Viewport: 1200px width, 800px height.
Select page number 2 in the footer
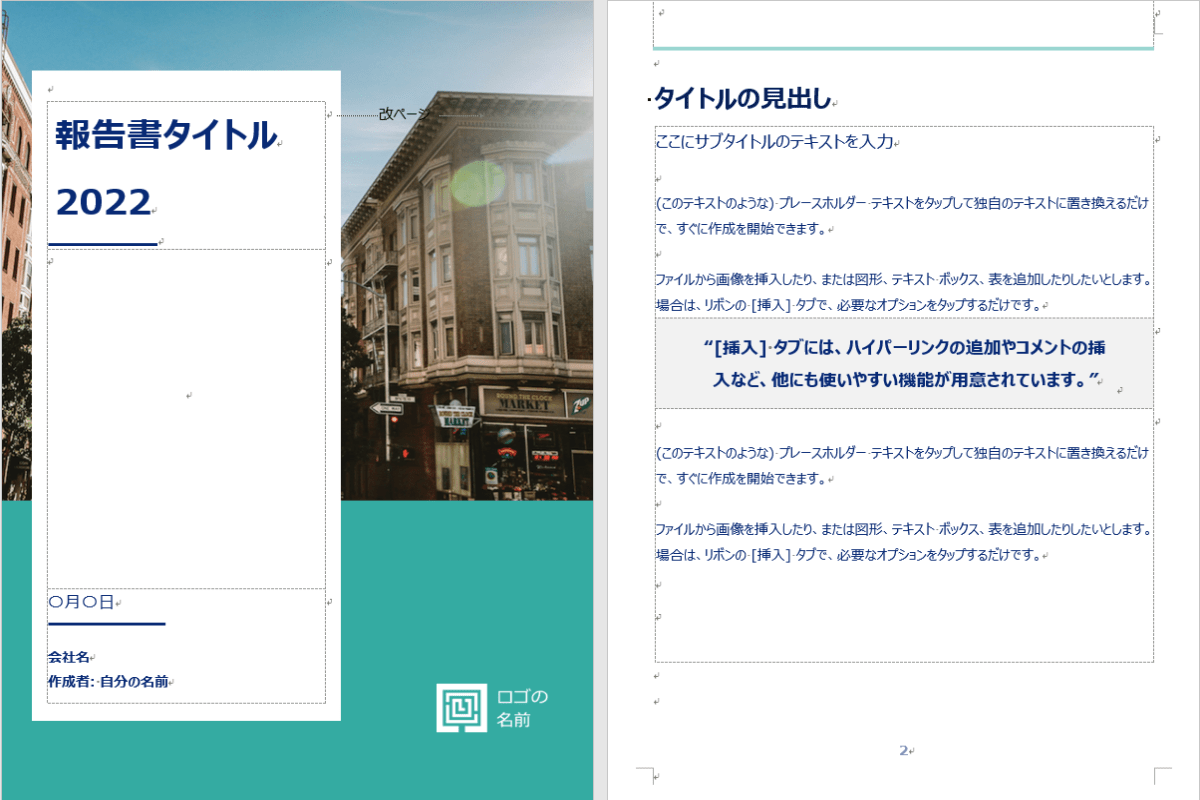pyautogui.click(x=903, y=750)
